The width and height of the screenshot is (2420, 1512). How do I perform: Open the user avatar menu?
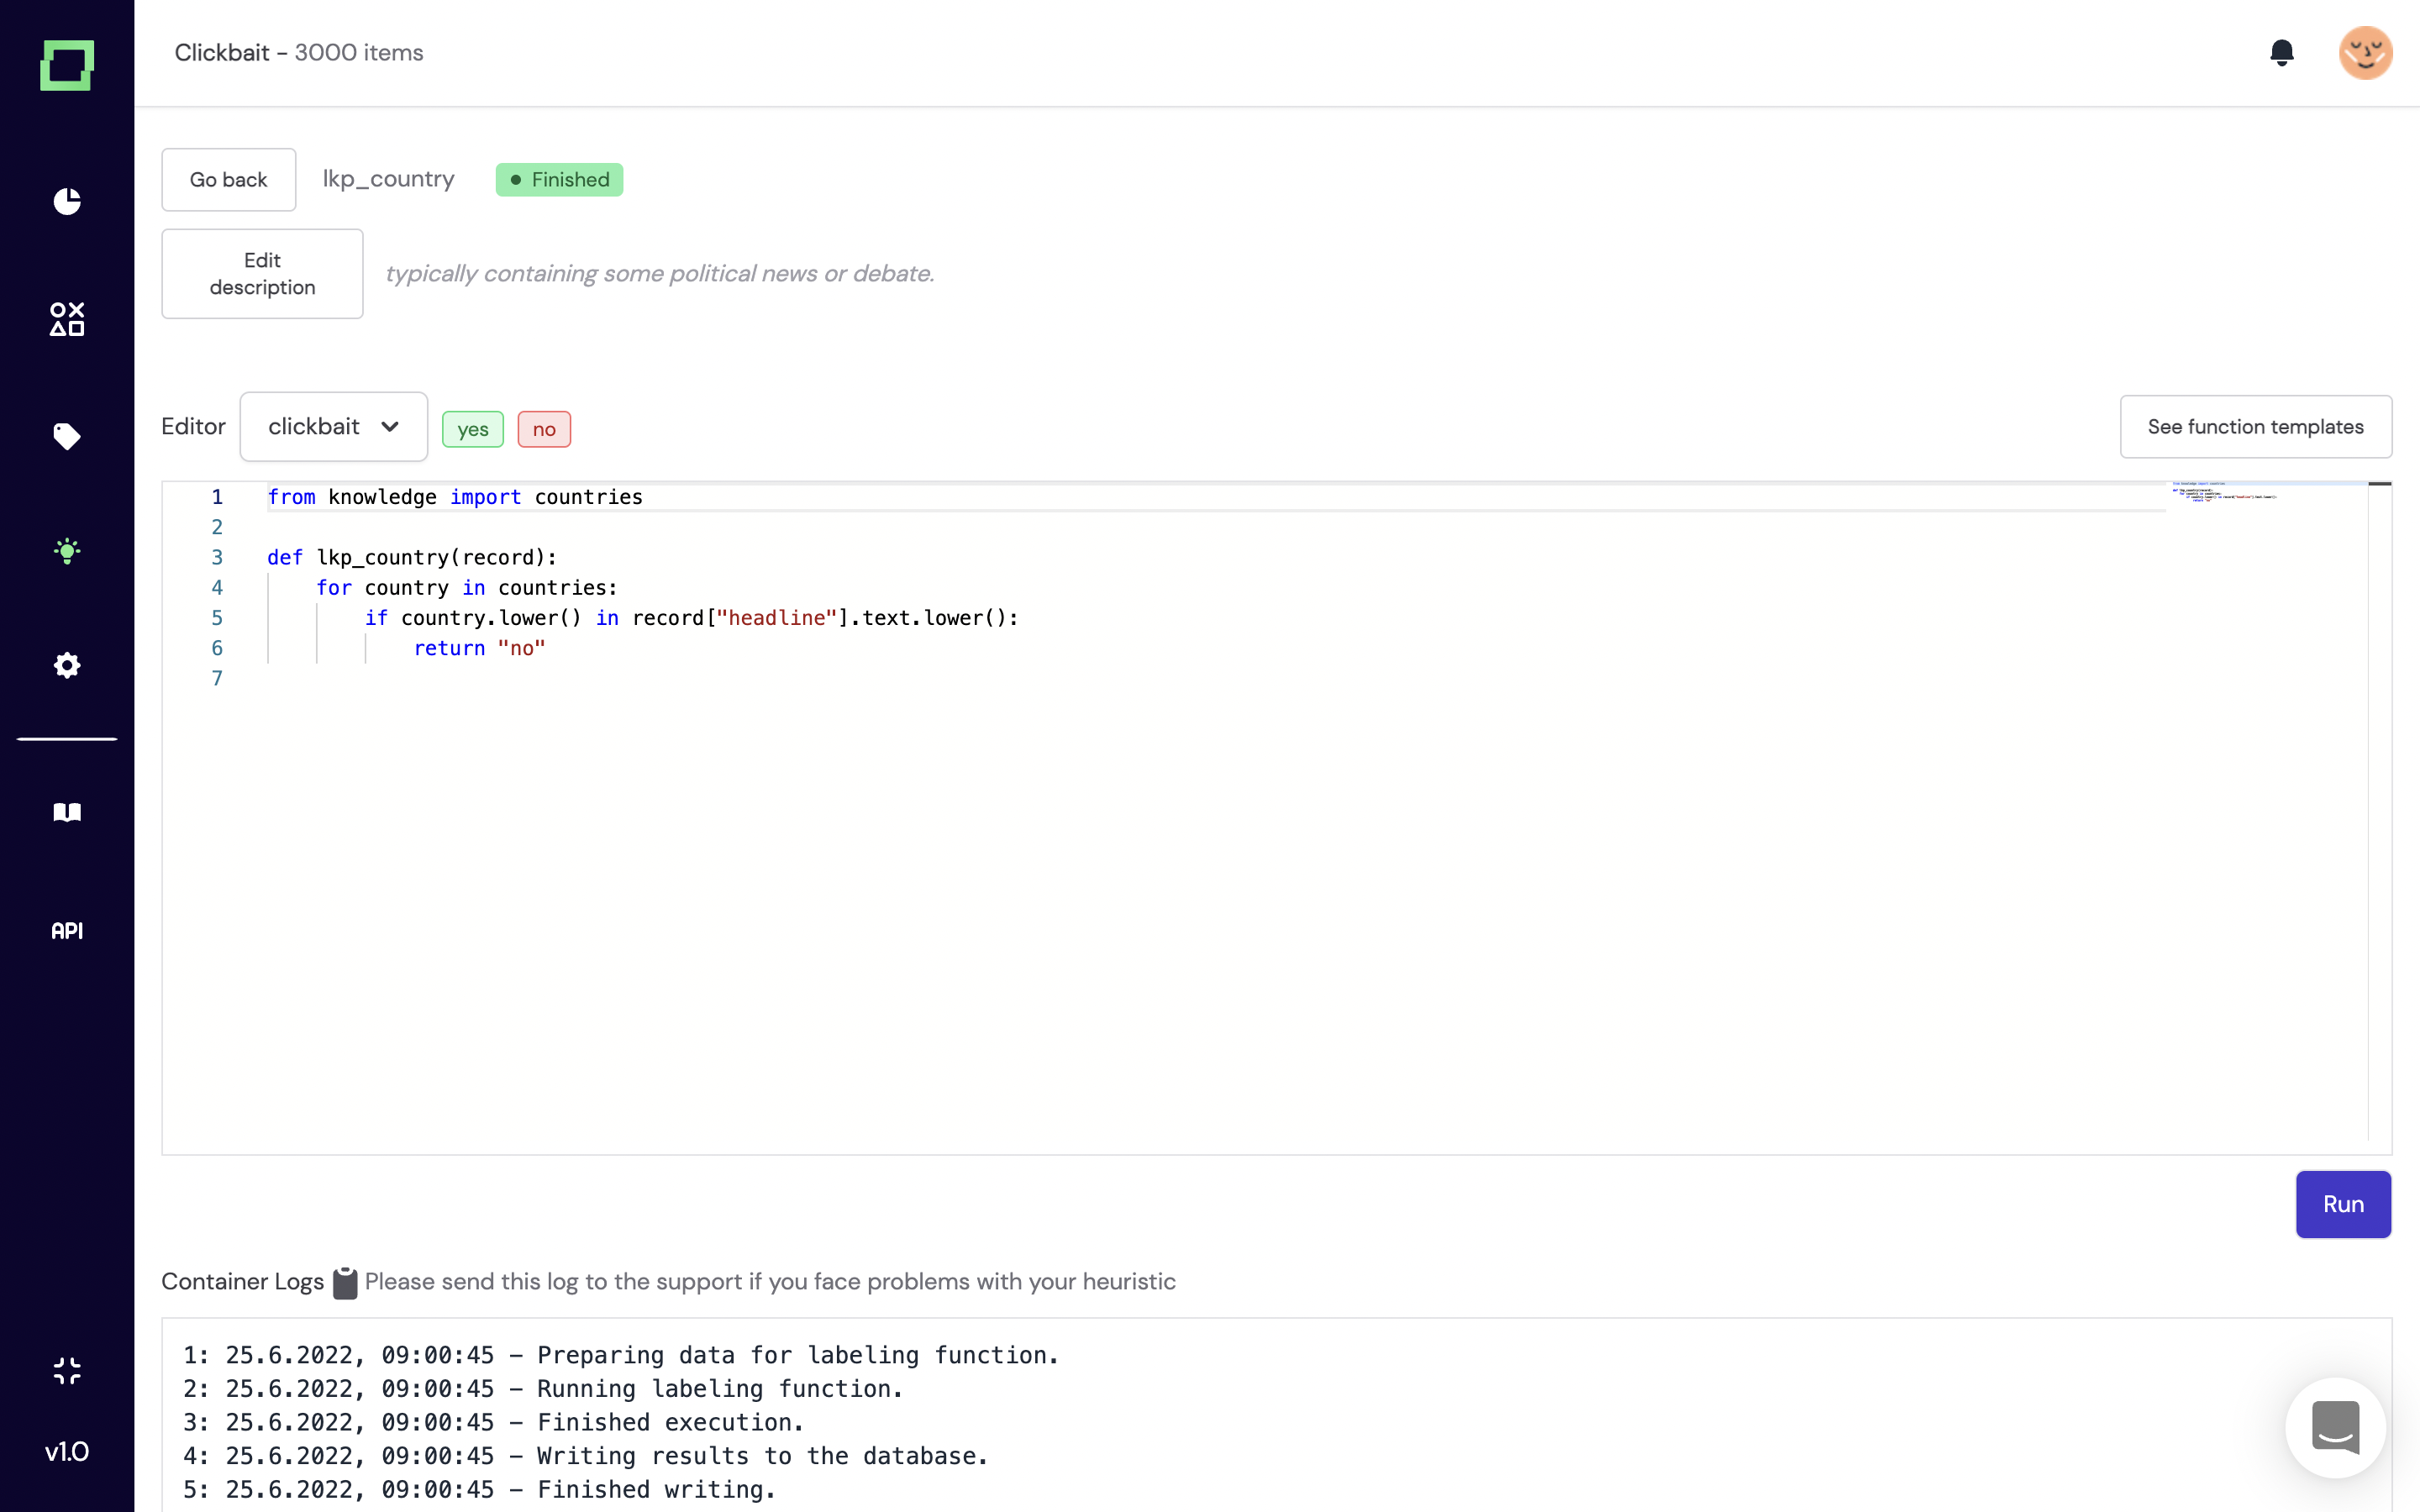(x=2364, y=52)
